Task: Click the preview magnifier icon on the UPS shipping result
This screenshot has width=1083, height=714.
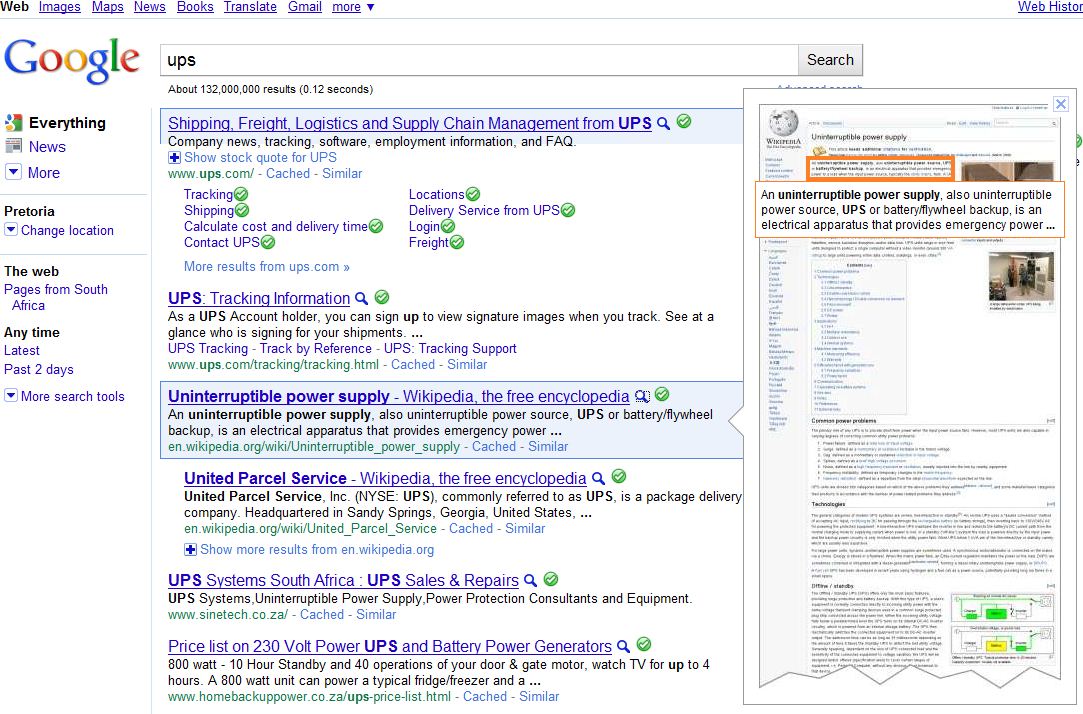Action: click(x=662, y=122)
